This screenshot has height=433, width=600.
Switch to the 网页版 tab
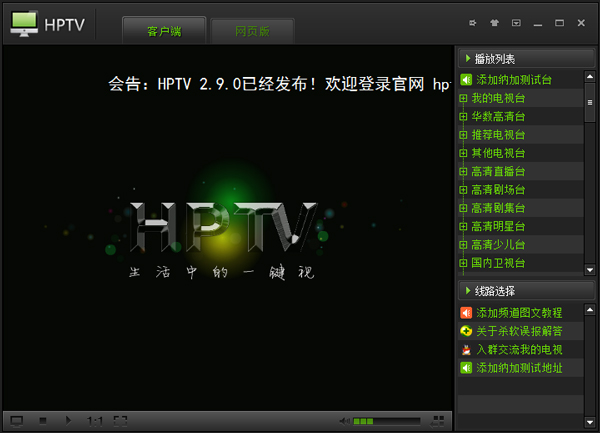point(252,31)
